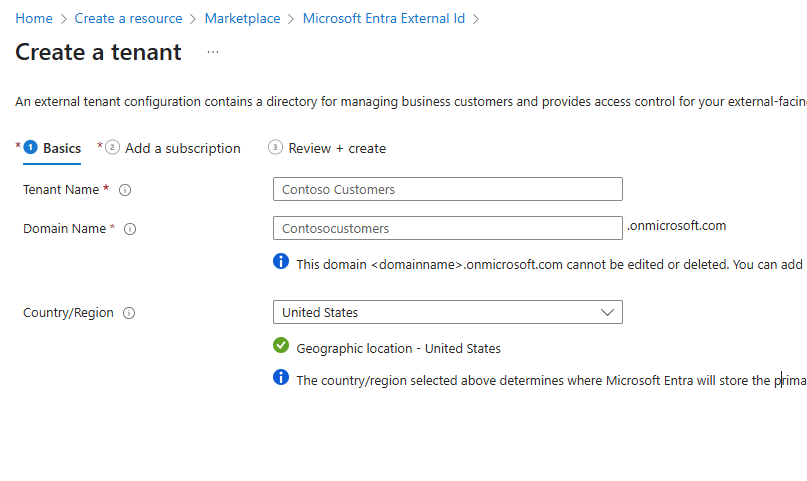This screenshot has width=807, height=481.
Task: Open the Country/Region dropdown
Action: click(x=448, y=312)
